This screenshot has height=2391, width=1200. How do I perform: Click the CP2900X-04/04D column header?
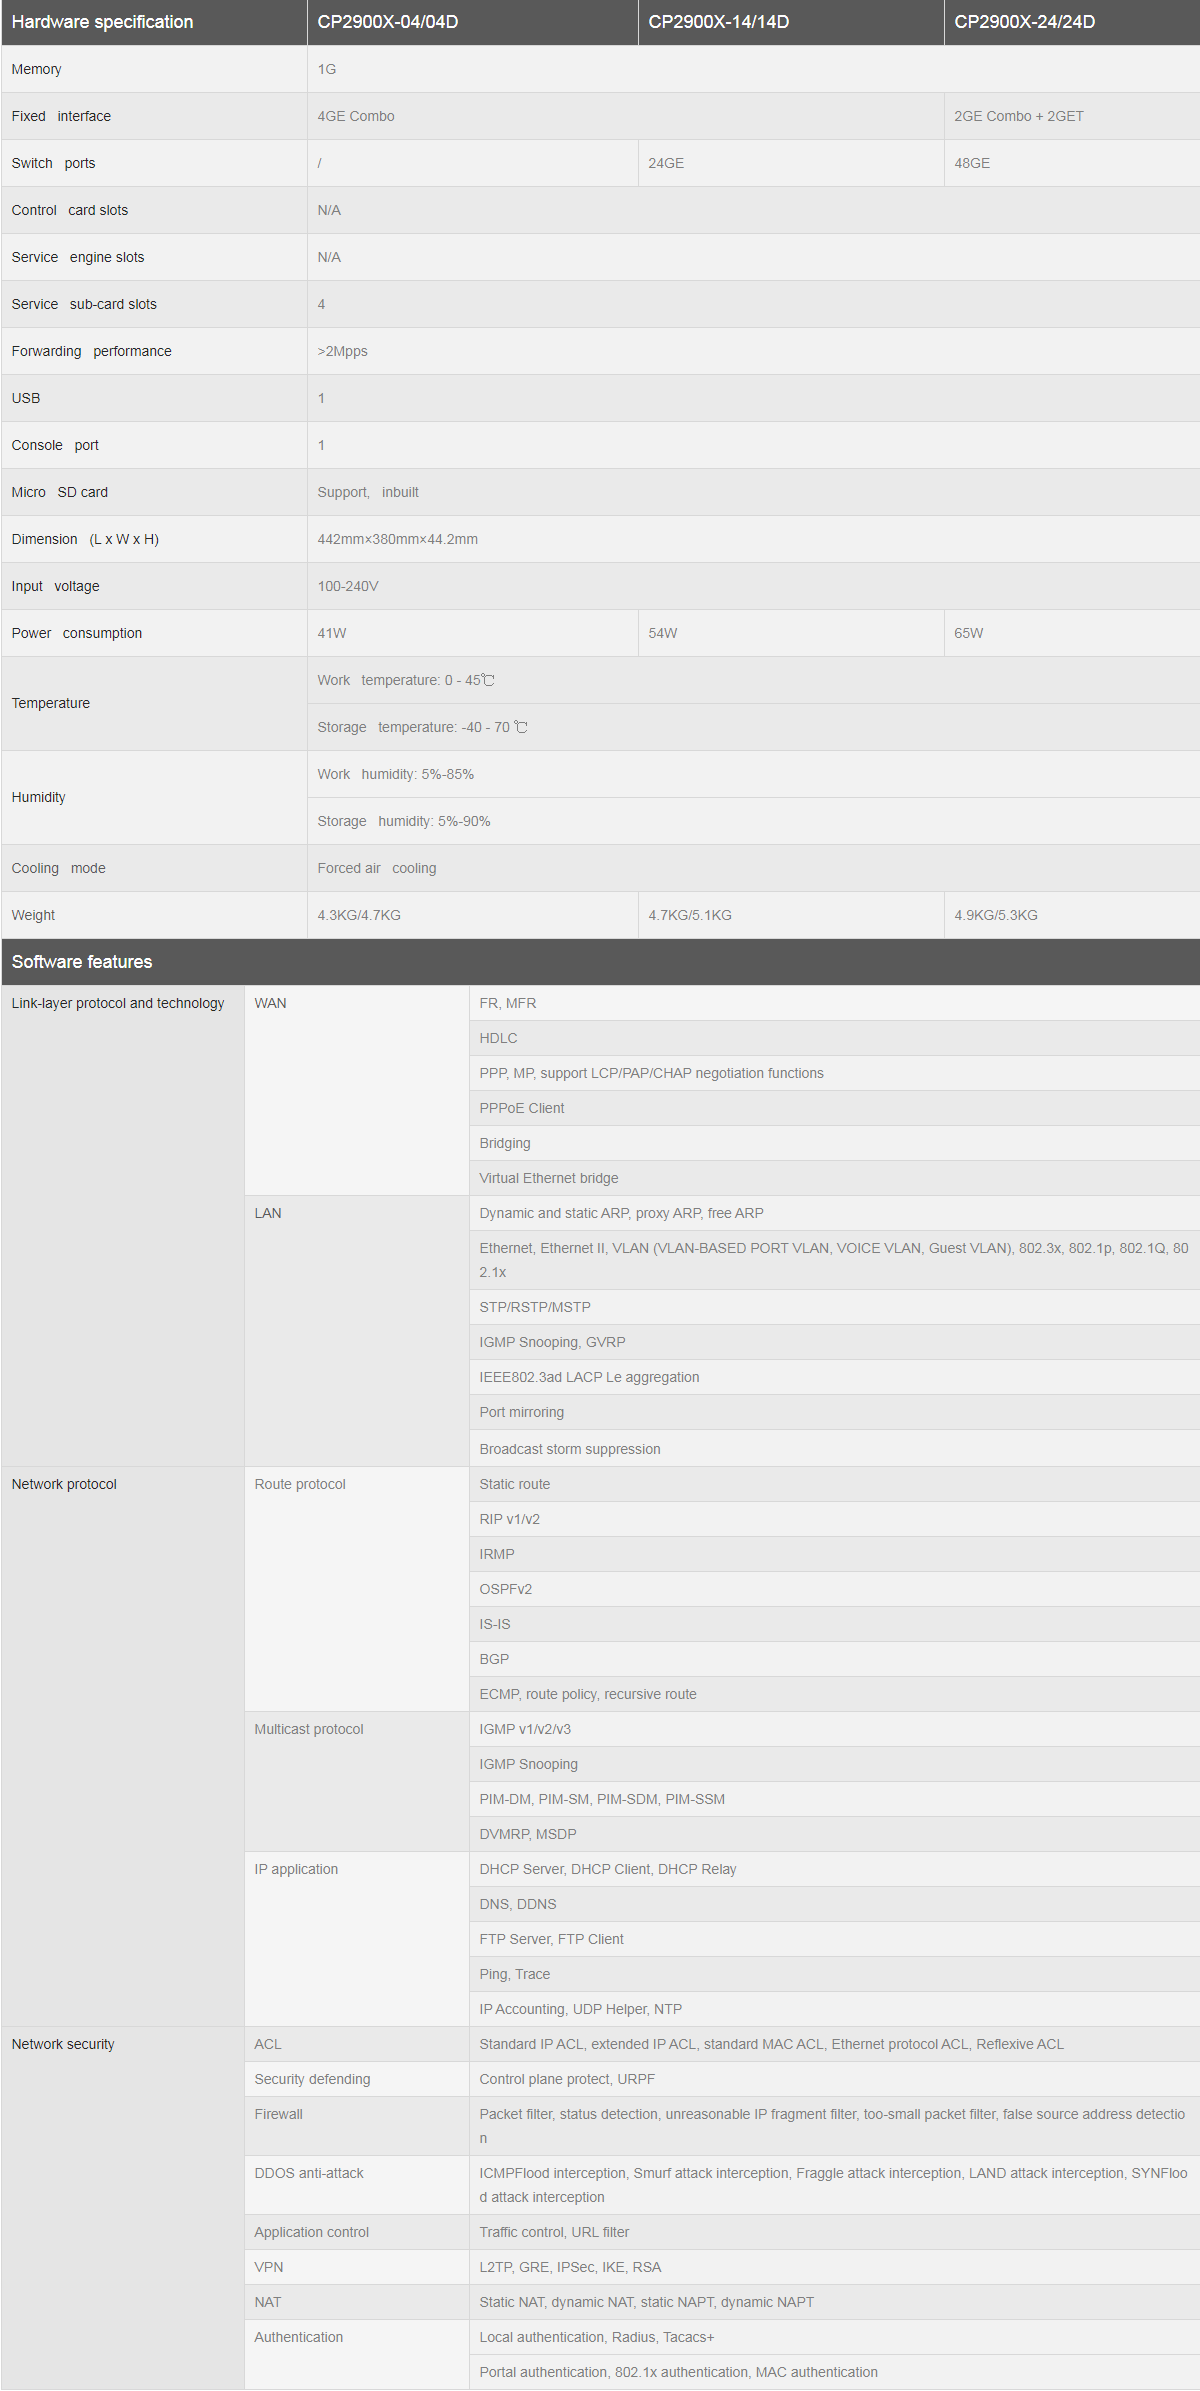tap(472, 22)
